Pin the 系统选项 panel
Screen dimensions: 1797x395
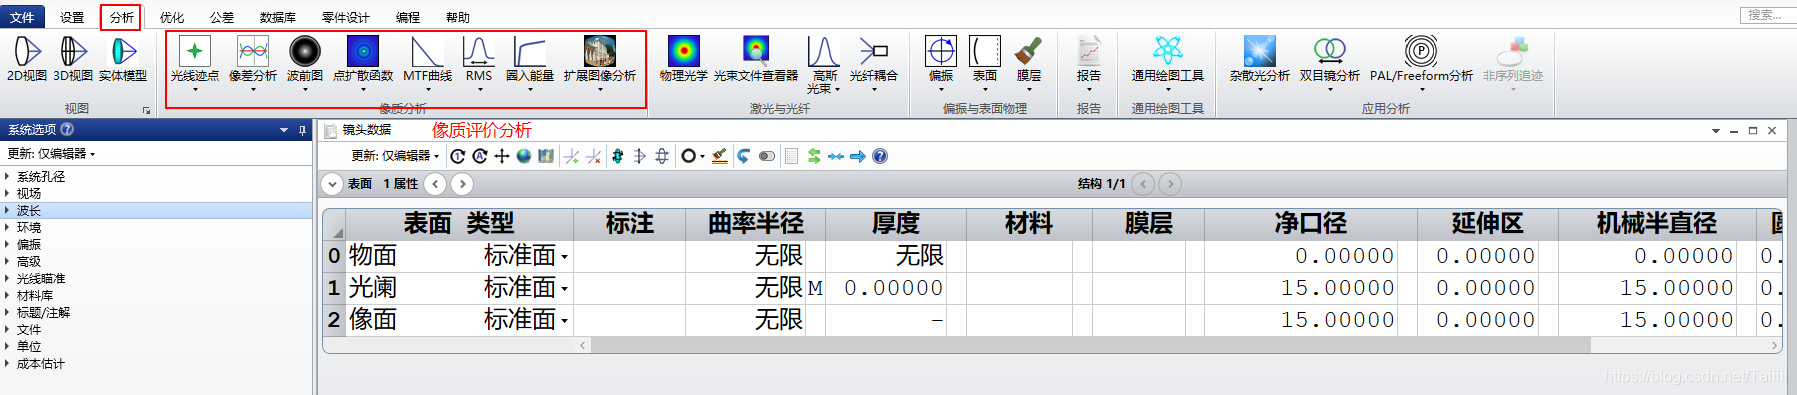pyautogui.click(x=302, y=130)
